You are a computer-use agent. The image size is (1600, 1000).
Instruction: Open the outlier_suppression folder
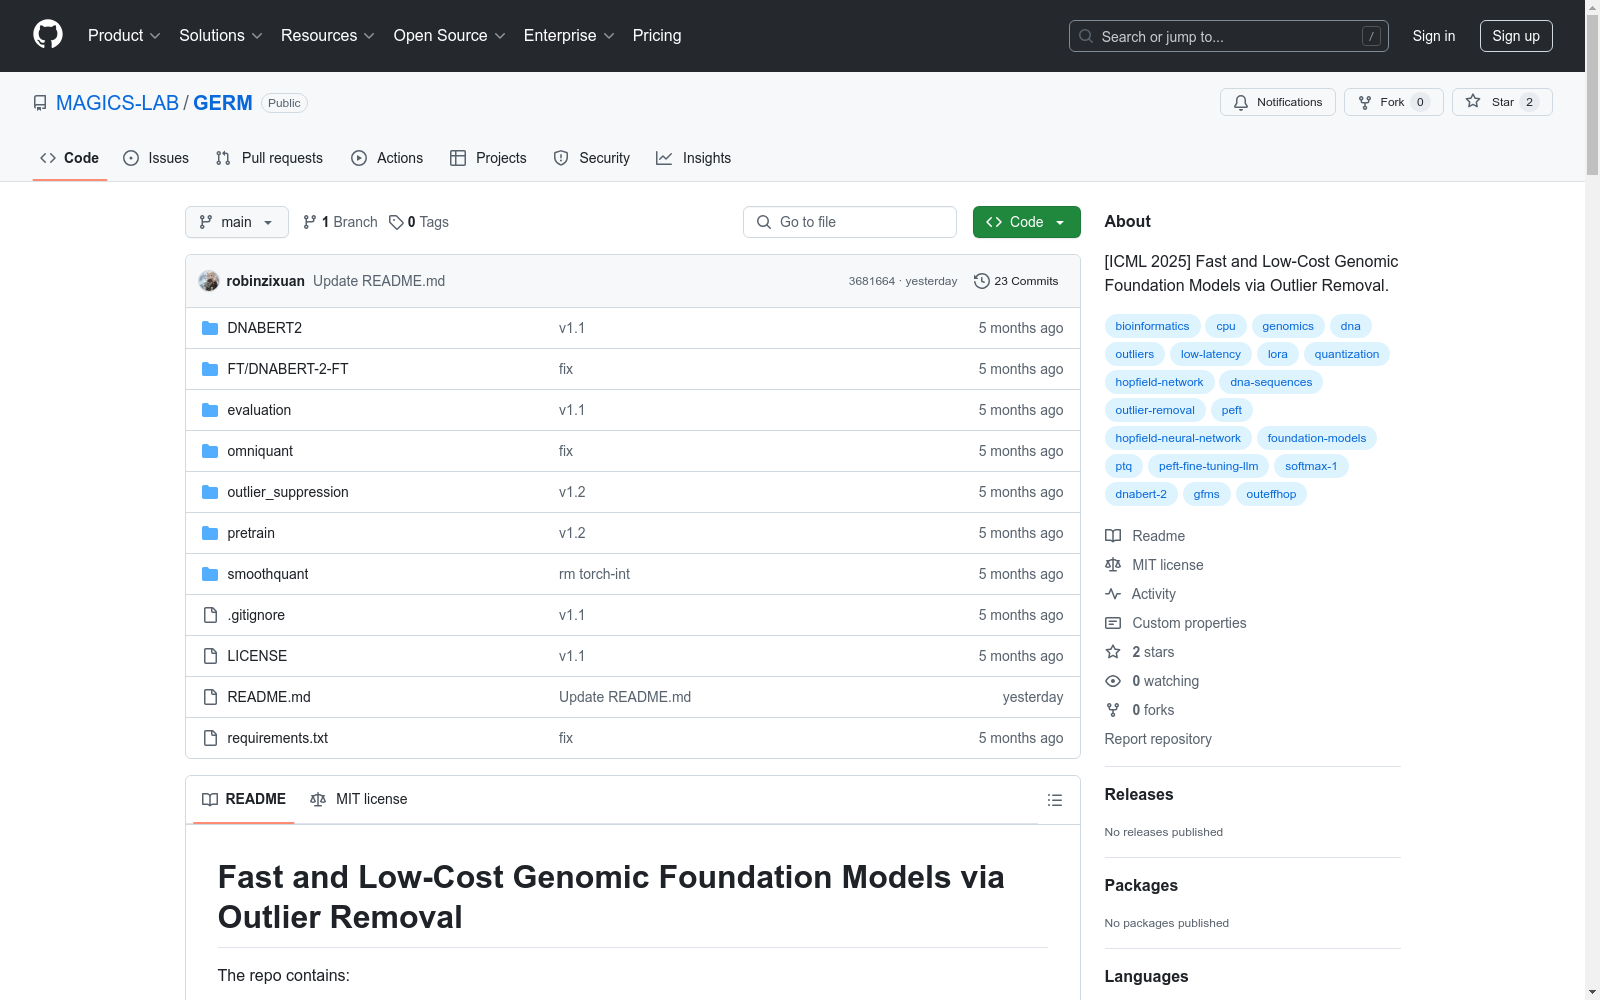click(x=288, y=492)
